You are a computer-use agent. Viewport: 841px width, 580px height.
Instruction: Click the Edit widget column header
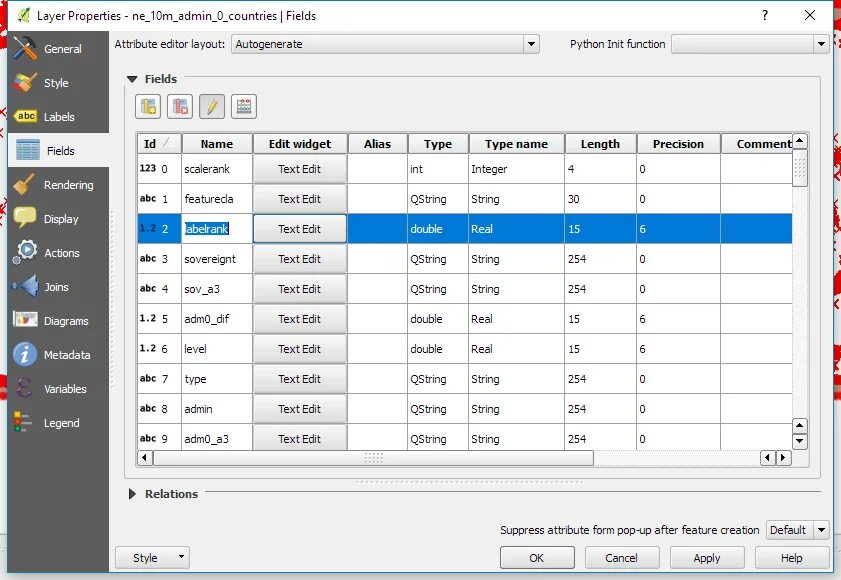(300, 144)
